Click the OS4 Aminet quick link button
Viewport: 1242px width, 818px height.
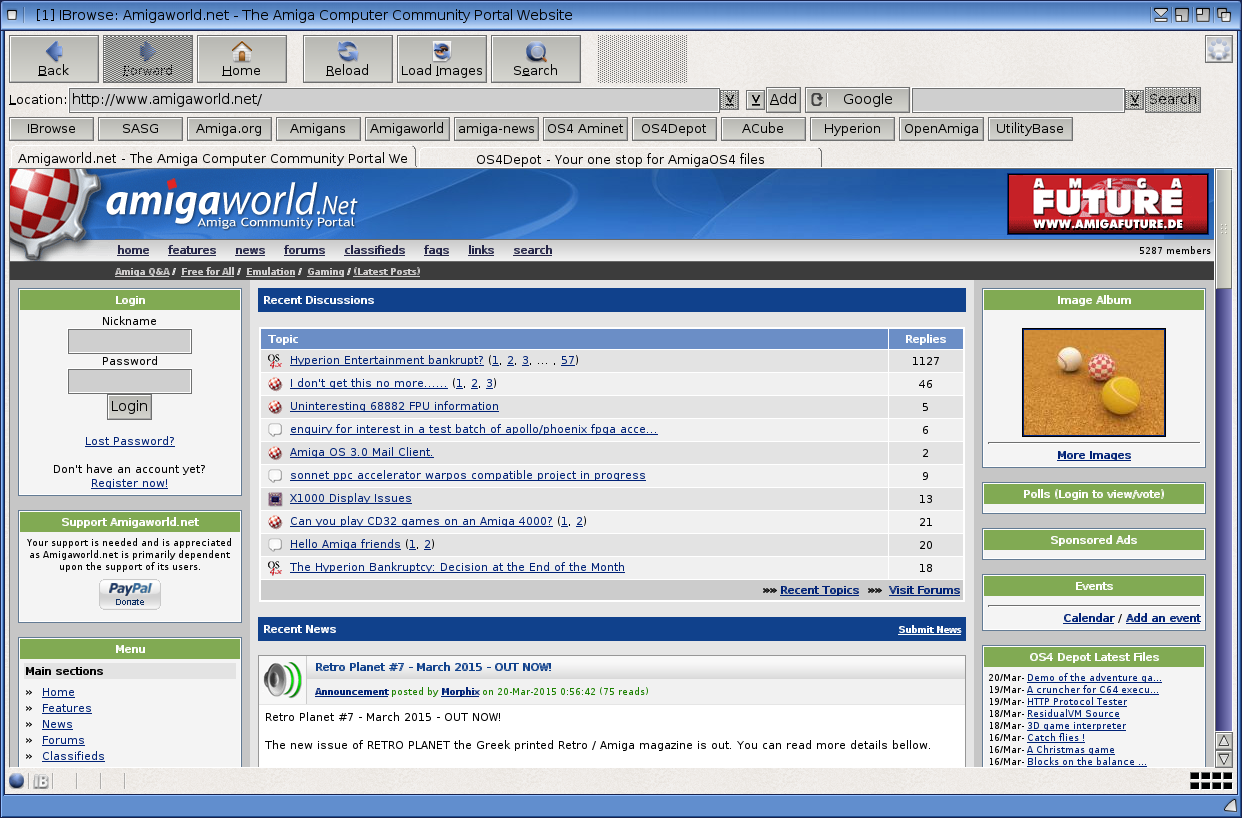pyautogui.click(x=586, y=129)
